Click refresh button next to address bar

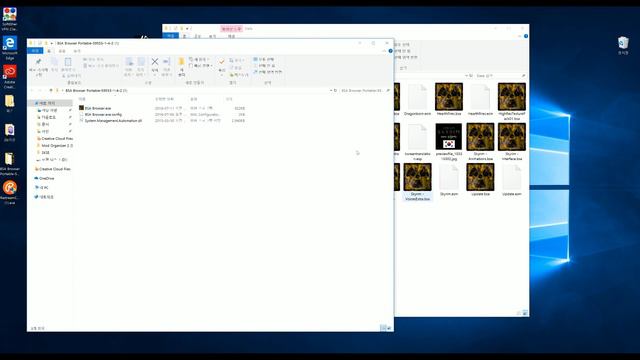[x=336, y=90]
